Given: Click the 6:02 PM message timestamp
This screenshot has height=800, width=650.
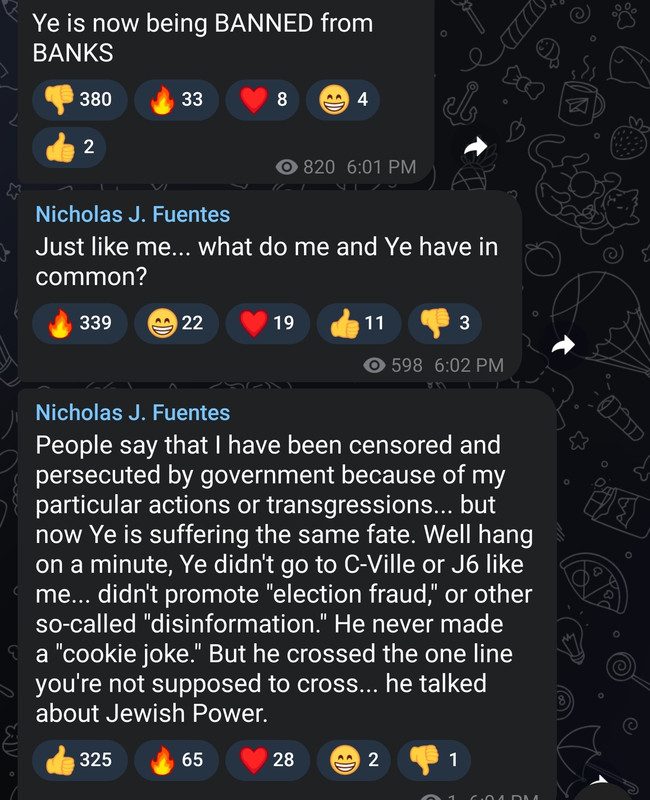Looking at the screenshot, I should 468,366.
